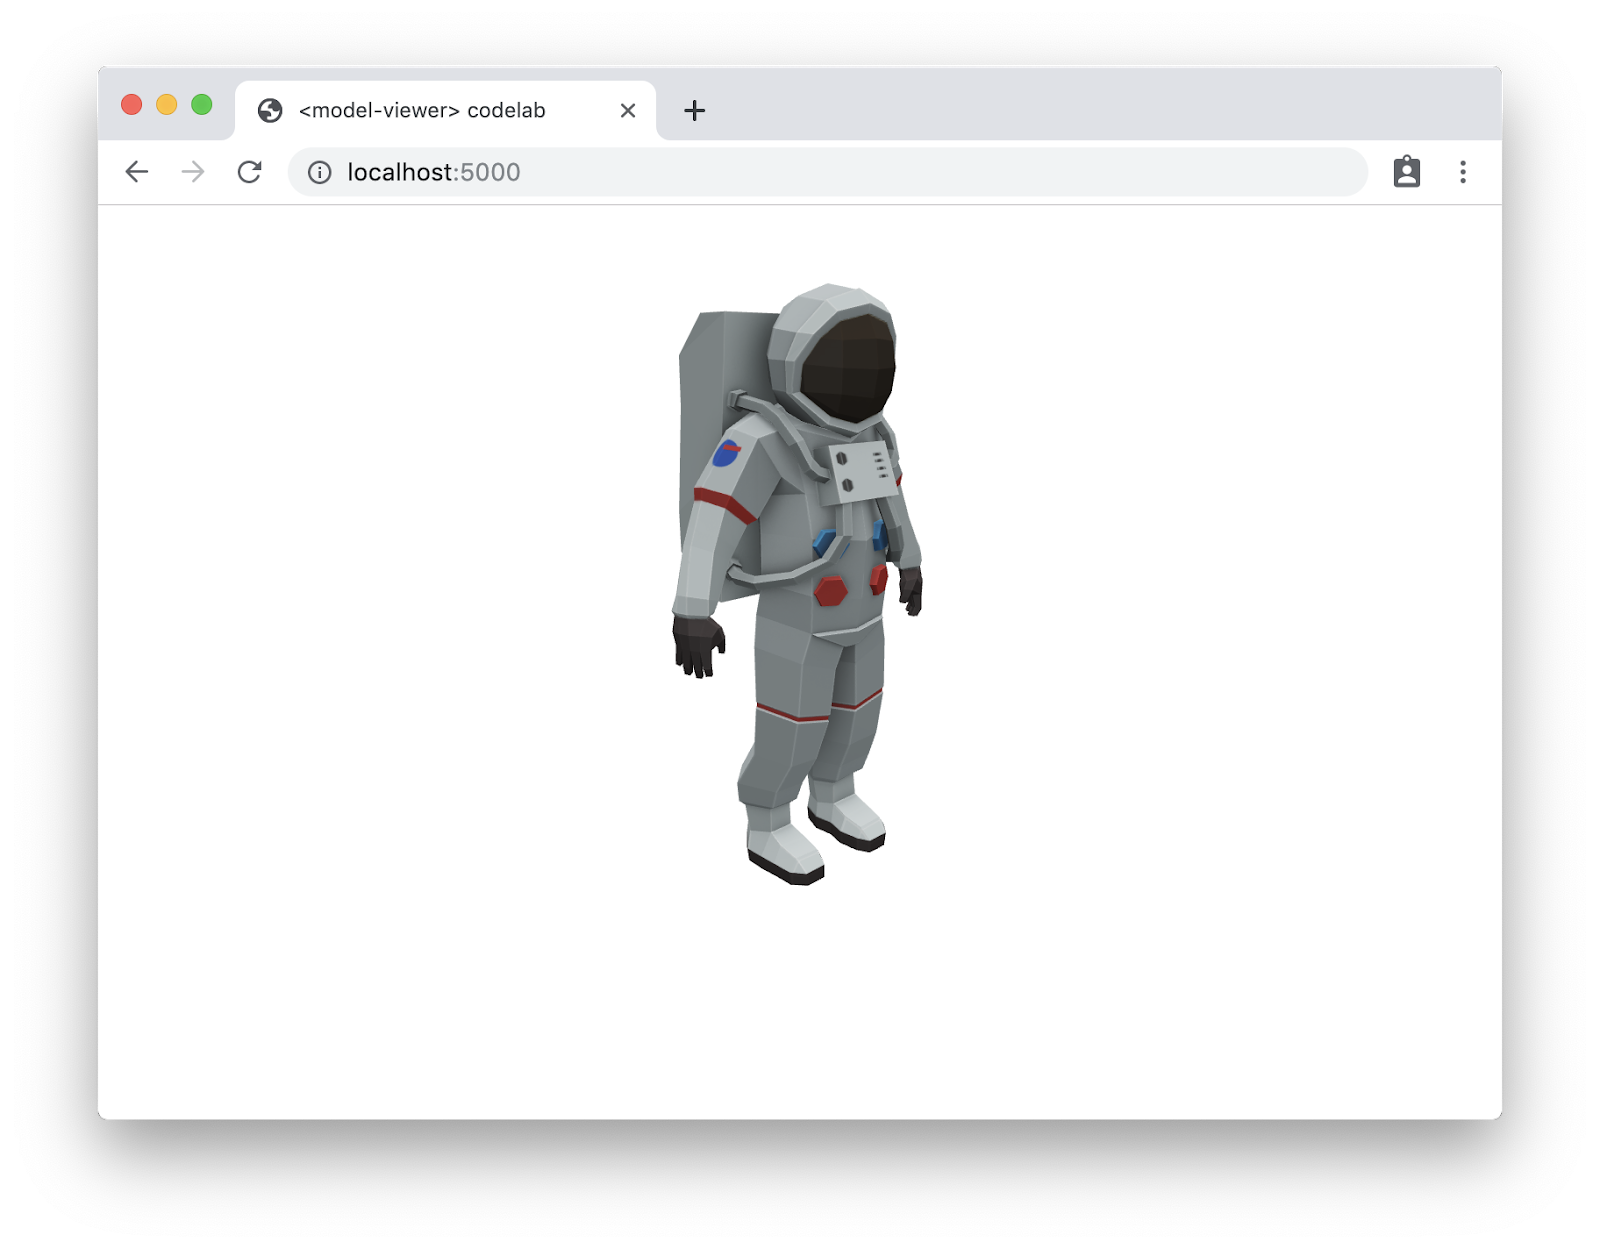Close the model-viewer codelab tab
This screenshot has height=1249, width=1600.
click(628, 110)
